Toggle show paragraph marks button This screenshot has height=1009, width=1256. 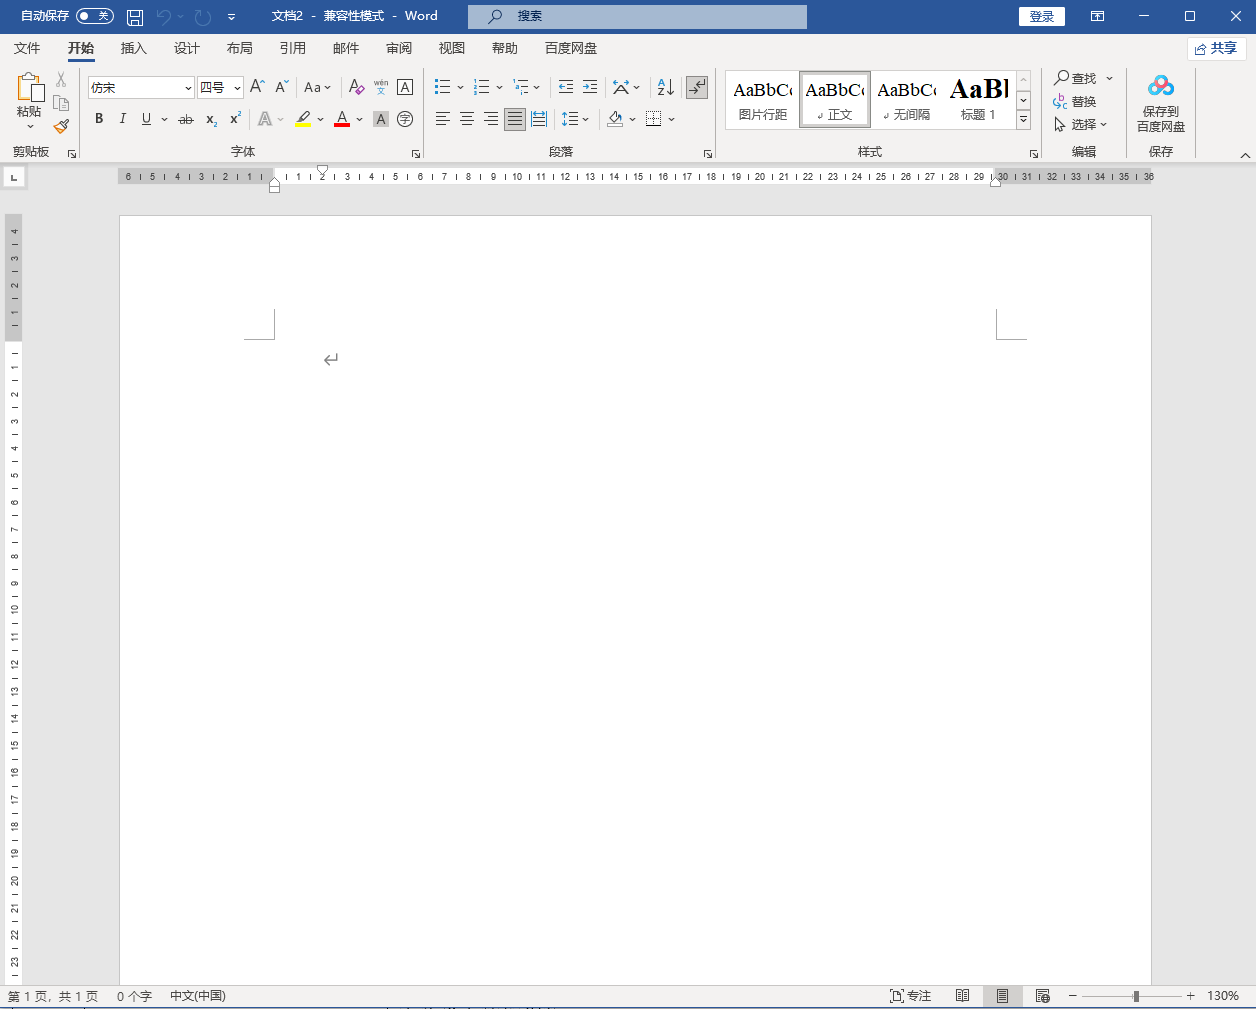tap(697, 88)
